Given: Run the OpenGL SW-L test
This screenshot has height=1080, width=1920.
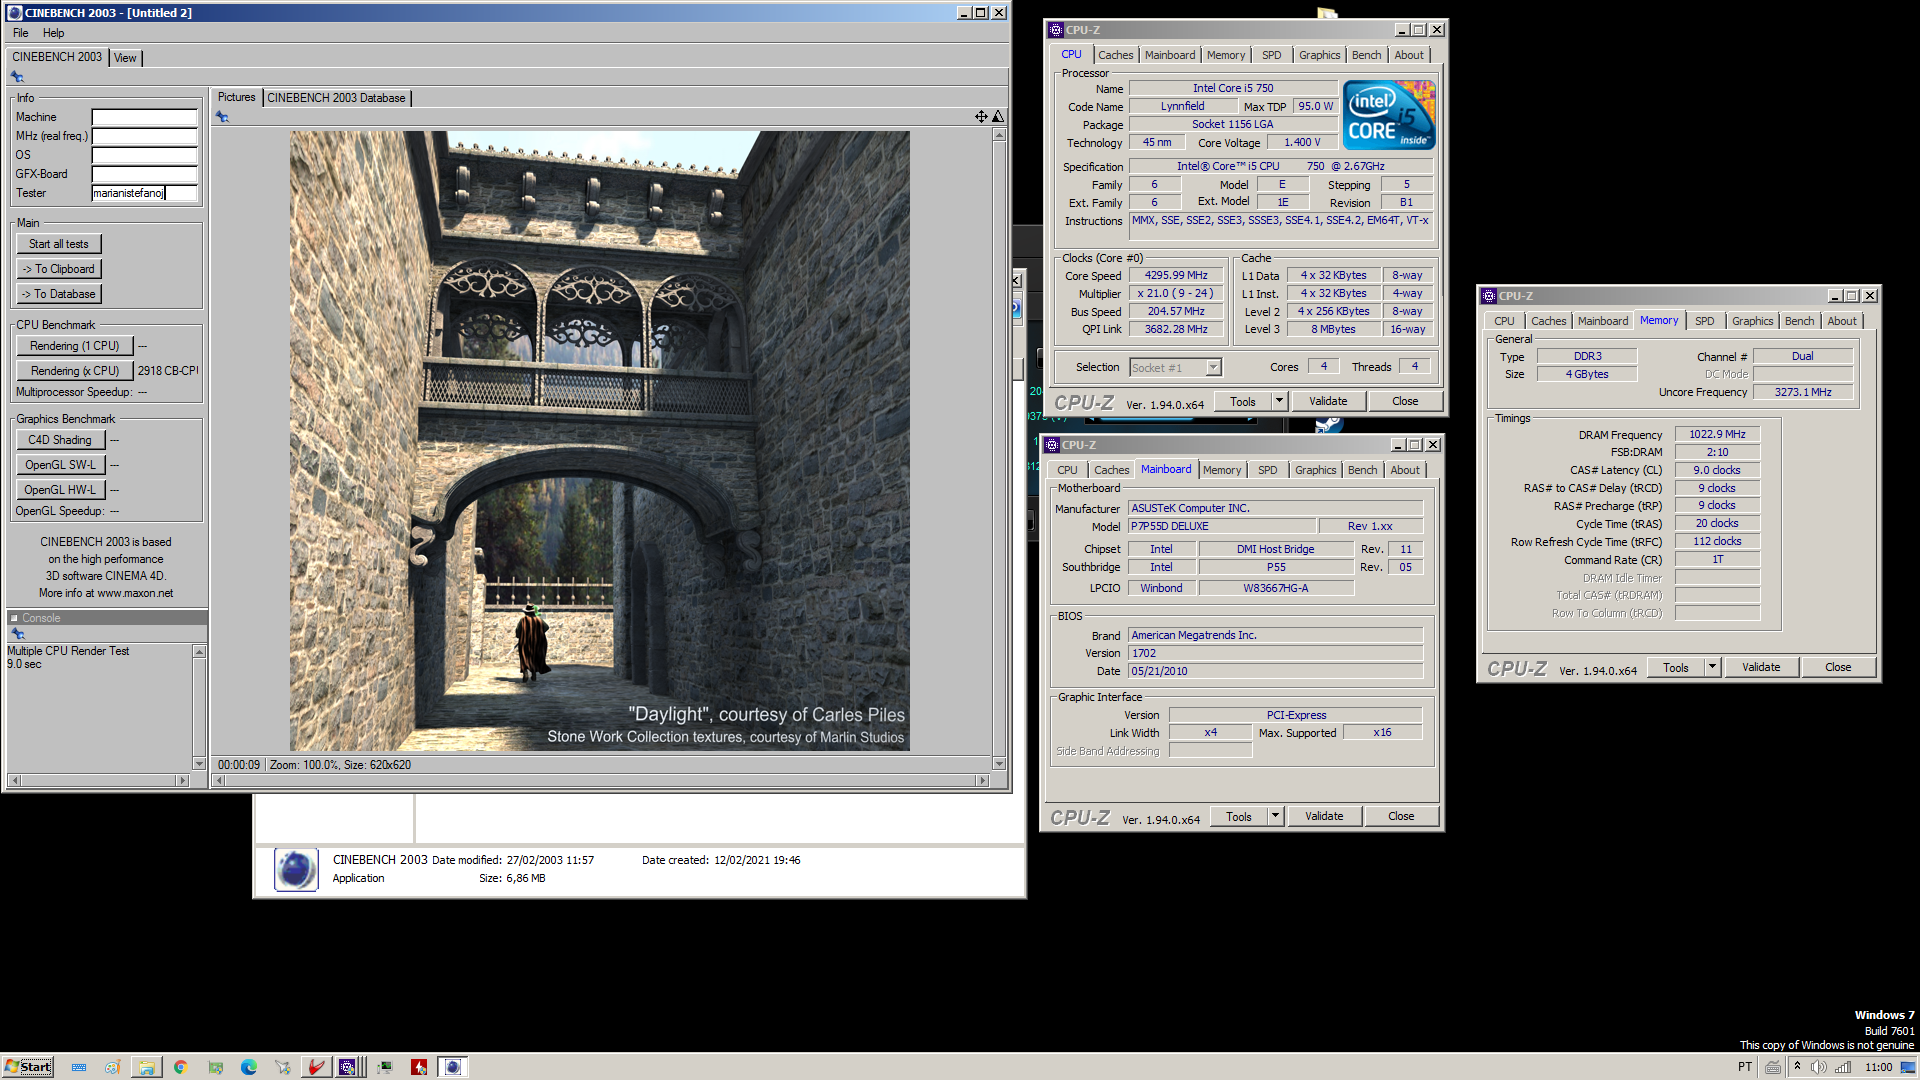Looking at the screenshot, I should point(60,465).
